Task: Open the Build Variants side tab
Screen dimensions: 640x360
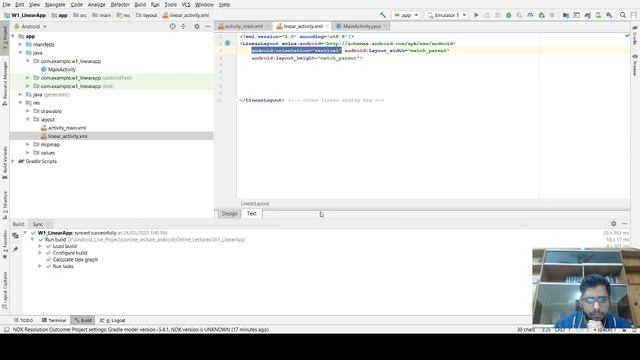Action: tap(5, 162)
